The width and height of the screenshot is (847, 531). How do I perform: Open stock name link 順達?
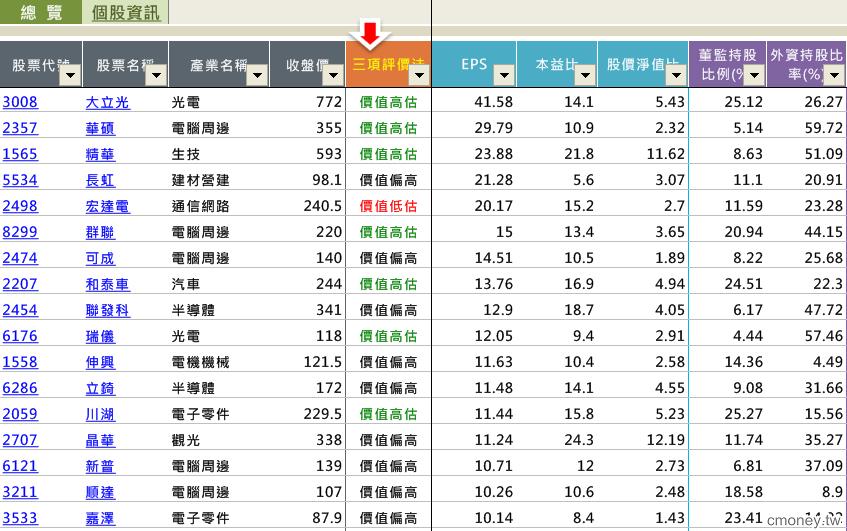coord(100,492)
